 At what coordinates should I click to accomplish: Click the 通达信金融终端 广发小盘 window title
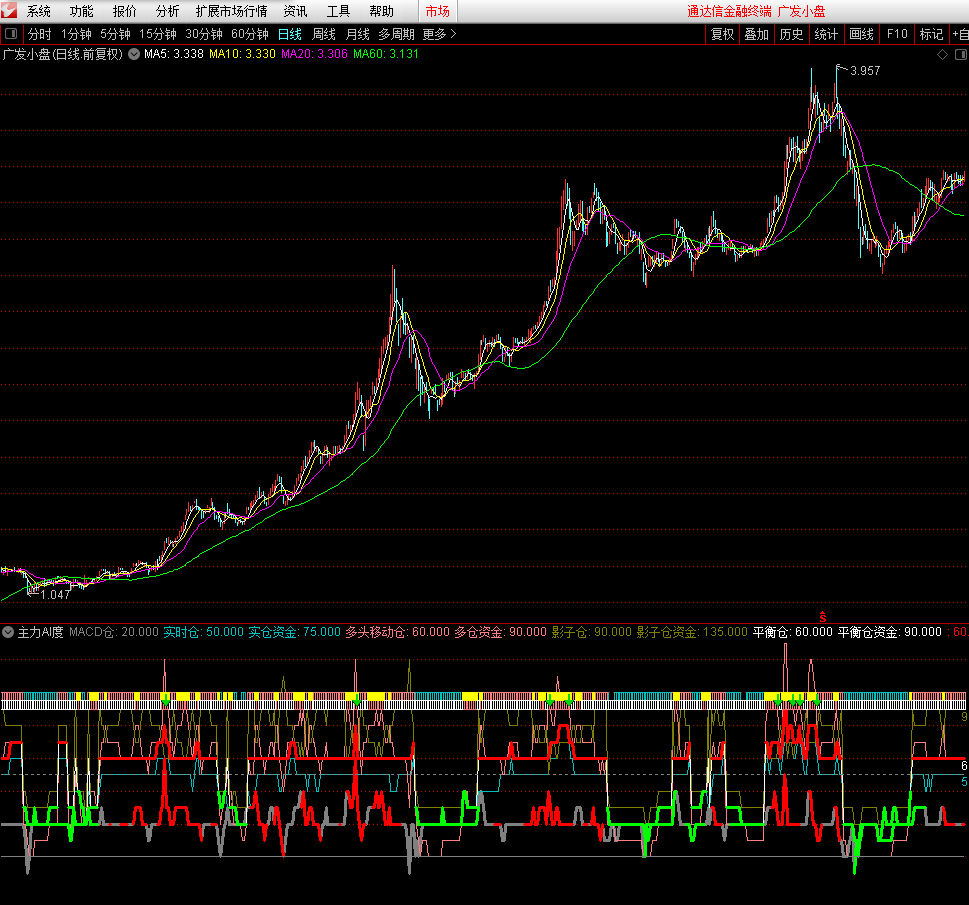tap(756, 11)
